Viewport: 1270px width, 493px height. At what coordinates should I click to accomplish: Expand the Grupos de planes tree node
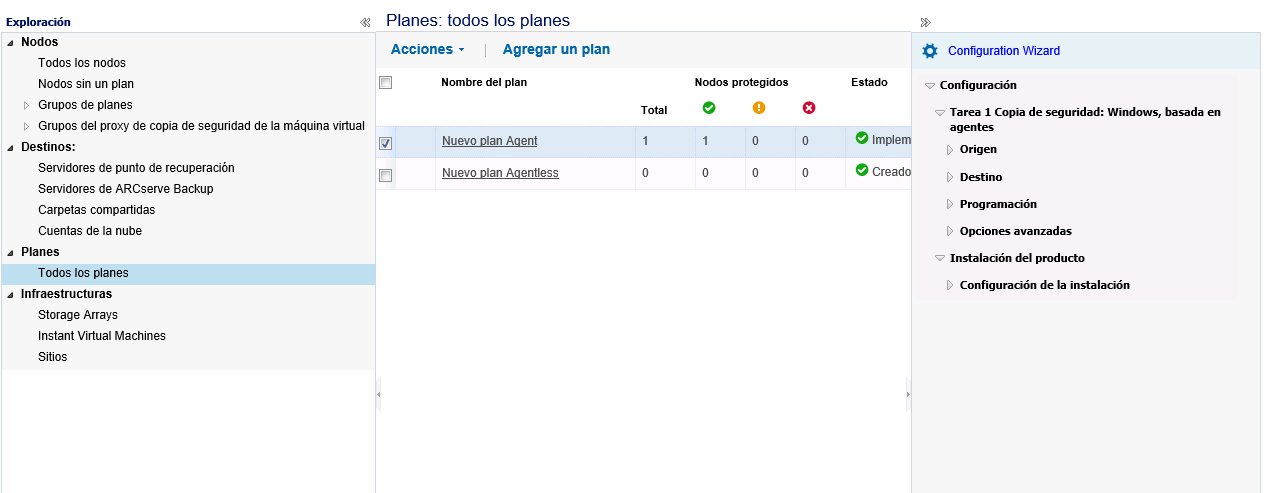pyautogui.click(x=27, y=105)
